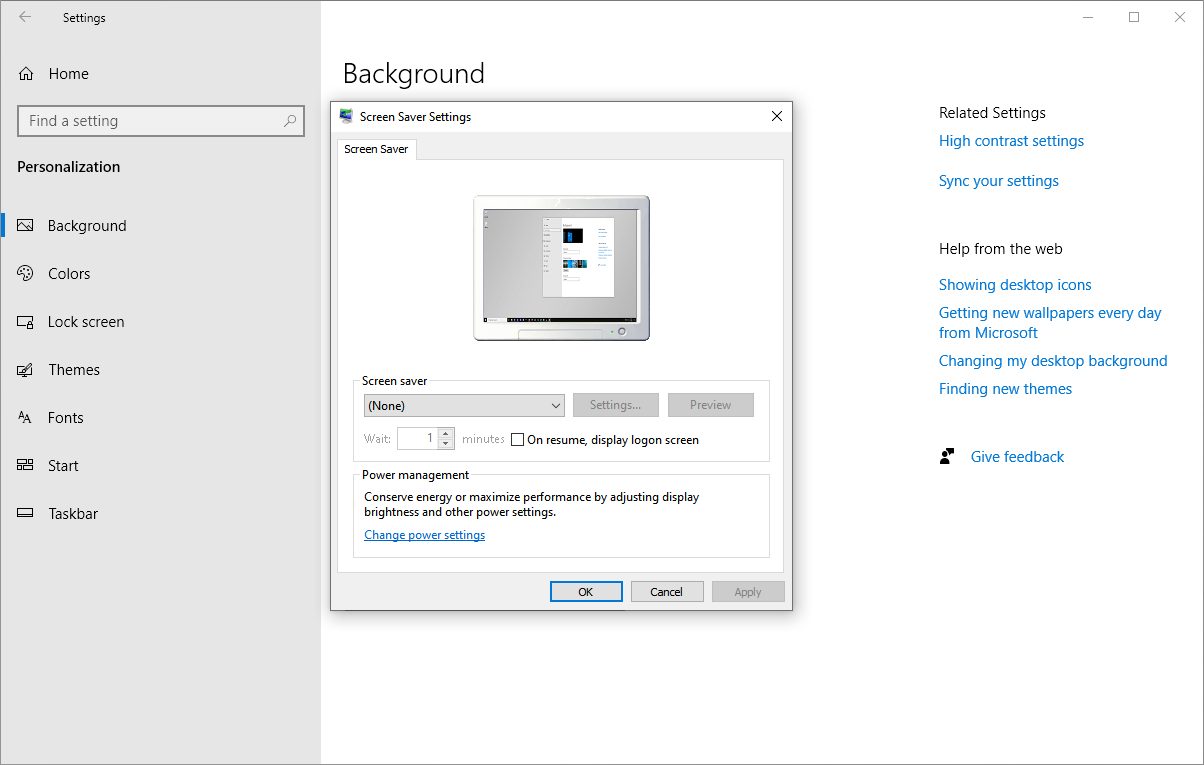Screen dimensions: 1204x765
Task: Enable 'On resume, display logon screen'
Action: (517, 439)
